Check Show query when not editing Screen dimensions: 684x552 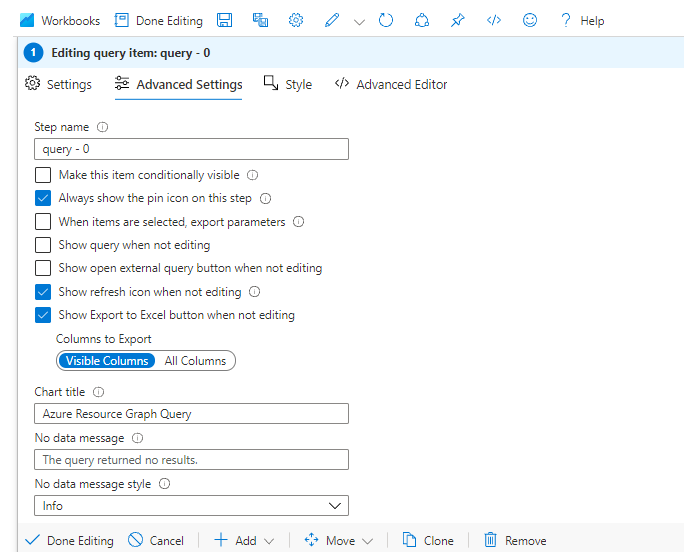(x=43, y=245)
